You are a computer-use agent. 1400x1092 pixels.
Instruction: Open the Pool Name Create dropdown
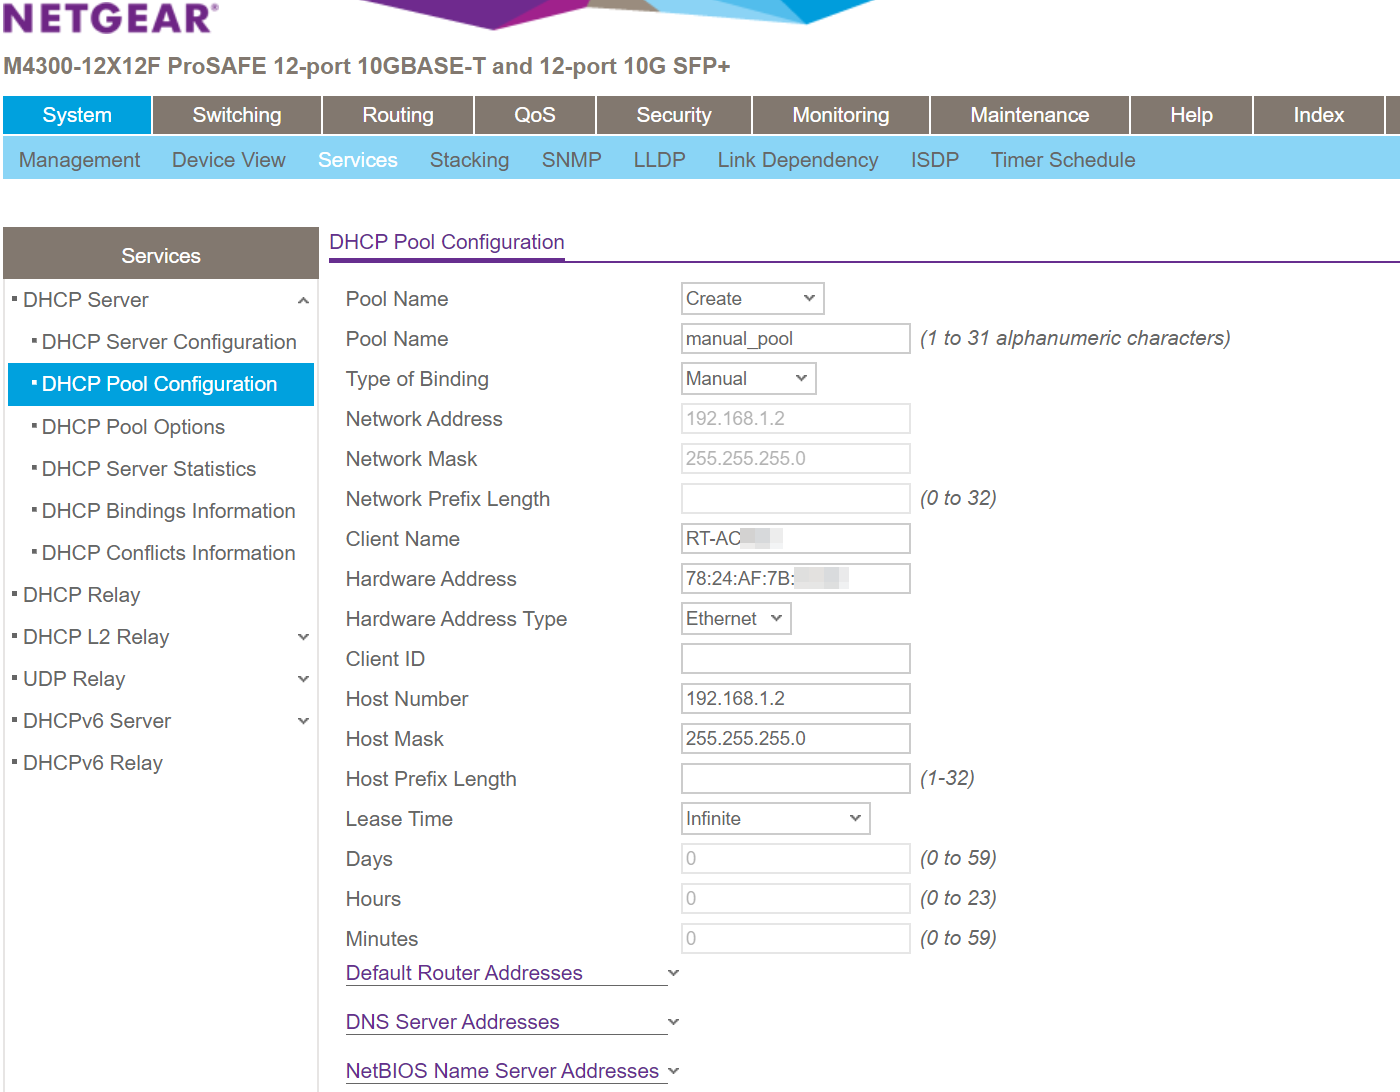pyautogui.click(x=752, y=298)
